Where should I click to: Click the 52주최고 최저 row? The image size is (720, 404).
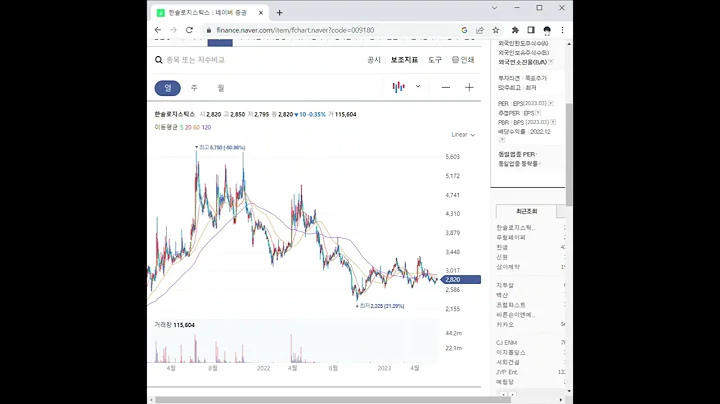point(517,87)
